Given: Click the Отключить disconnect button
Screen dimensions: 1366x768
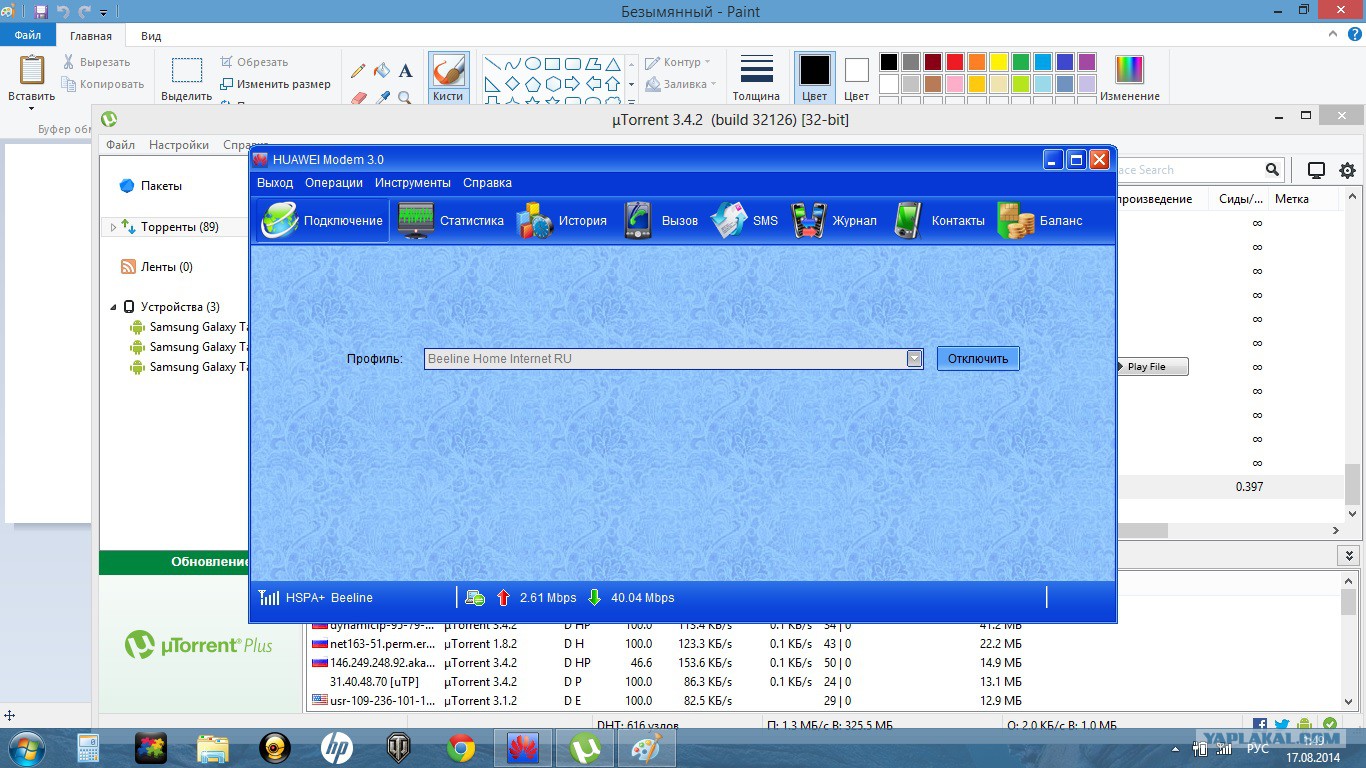Looking at the screenshot, I should pos(978,359).
